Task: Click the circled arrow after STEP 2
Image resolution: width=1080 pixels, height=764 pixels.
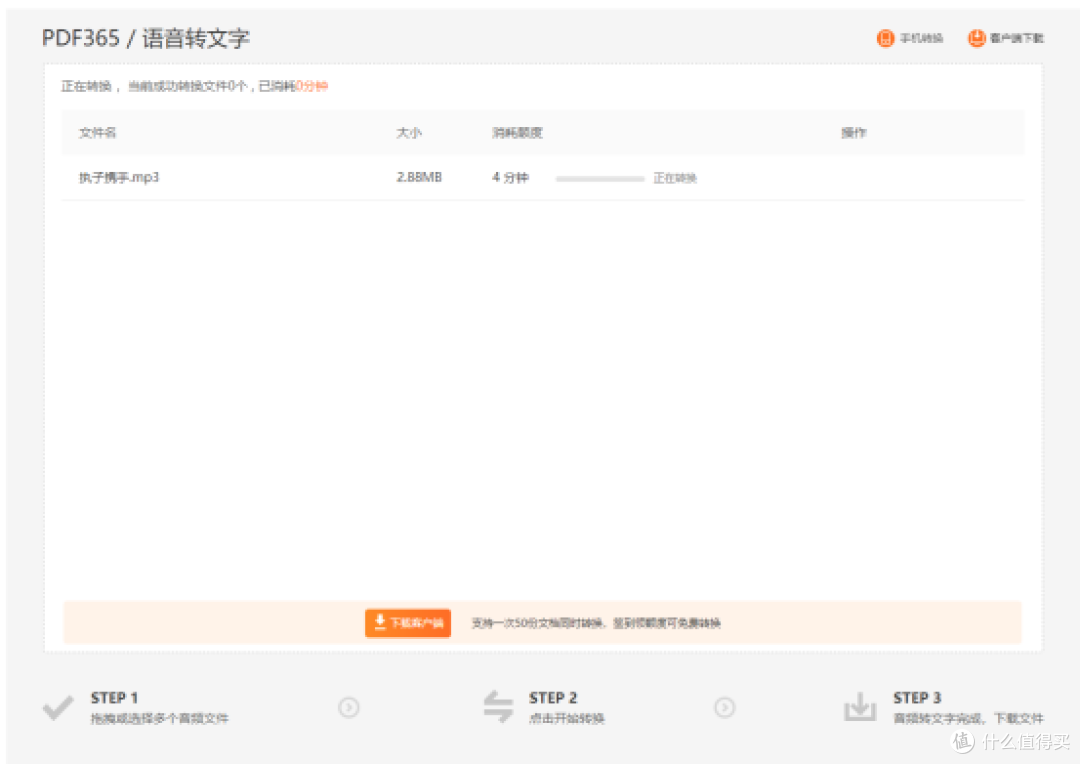Action: pyautogui.click(x=724, y=708)
